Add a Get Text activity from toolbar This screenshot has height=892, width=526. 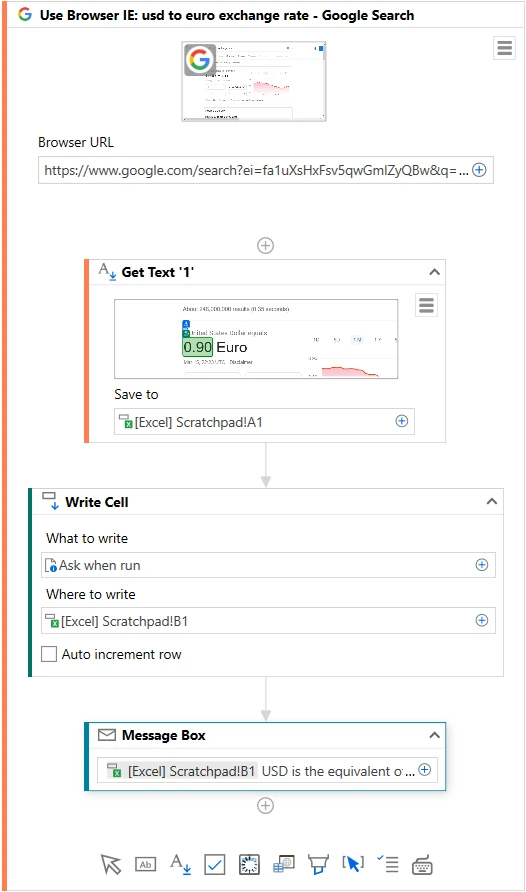pos(180,864)
